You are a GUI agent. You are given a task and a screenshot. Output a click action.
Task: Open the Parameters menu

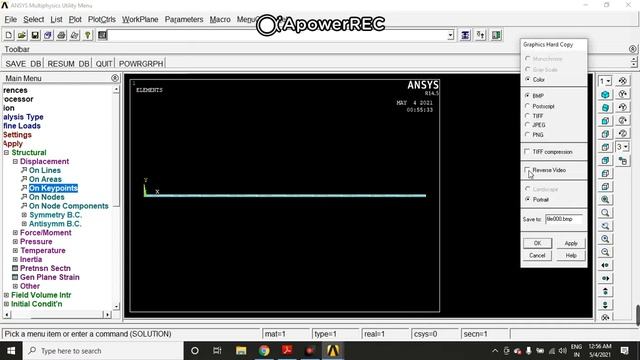[184, 19]
